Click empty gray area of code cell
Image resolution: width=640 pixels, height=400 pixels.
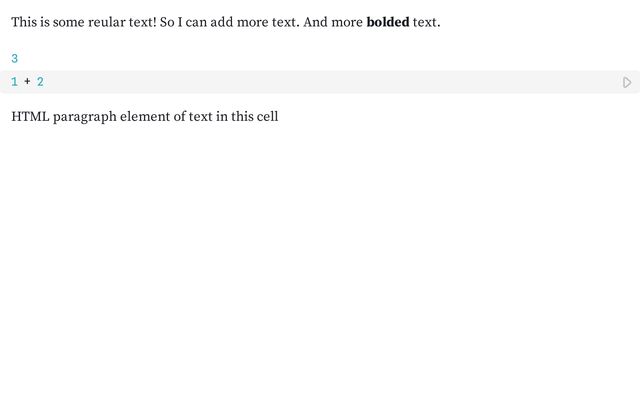[327, 82]
